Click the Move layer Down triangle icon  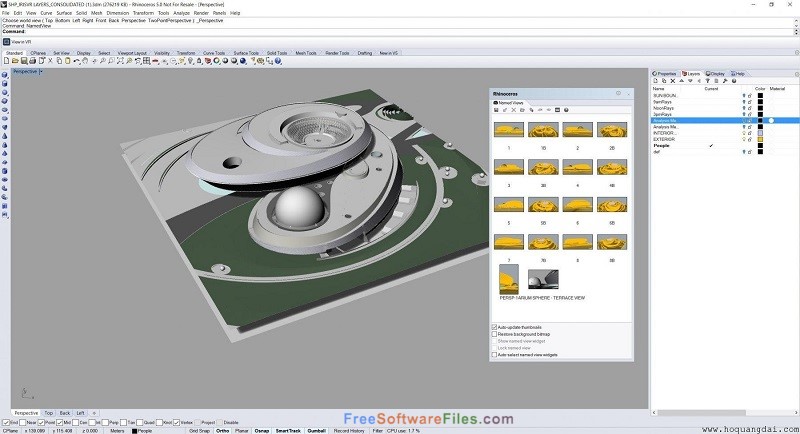point(690,81)
